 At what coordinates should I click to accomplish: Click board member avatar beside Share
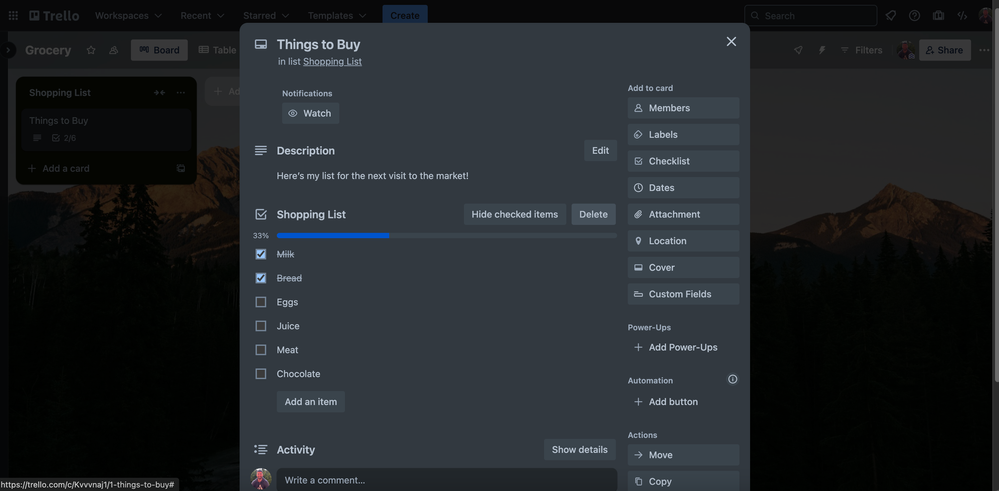point(905,50)
